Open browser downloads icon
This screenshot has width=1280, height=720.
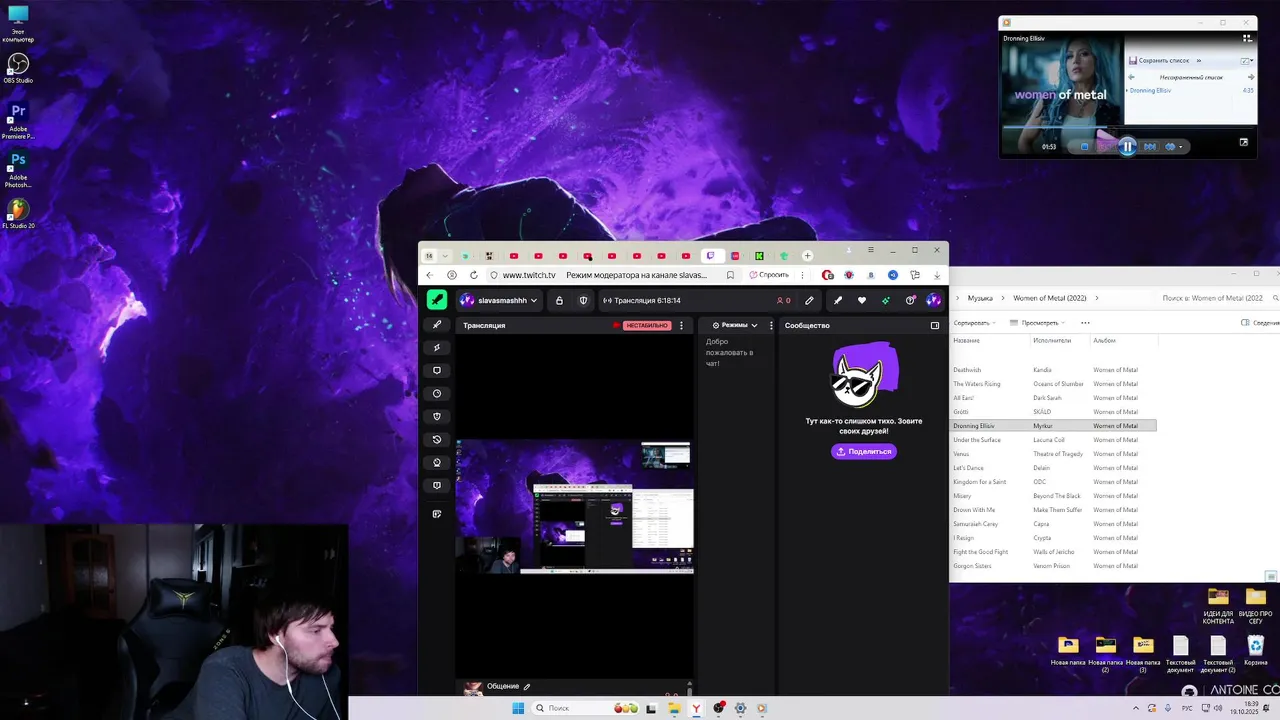coord(937,275)
